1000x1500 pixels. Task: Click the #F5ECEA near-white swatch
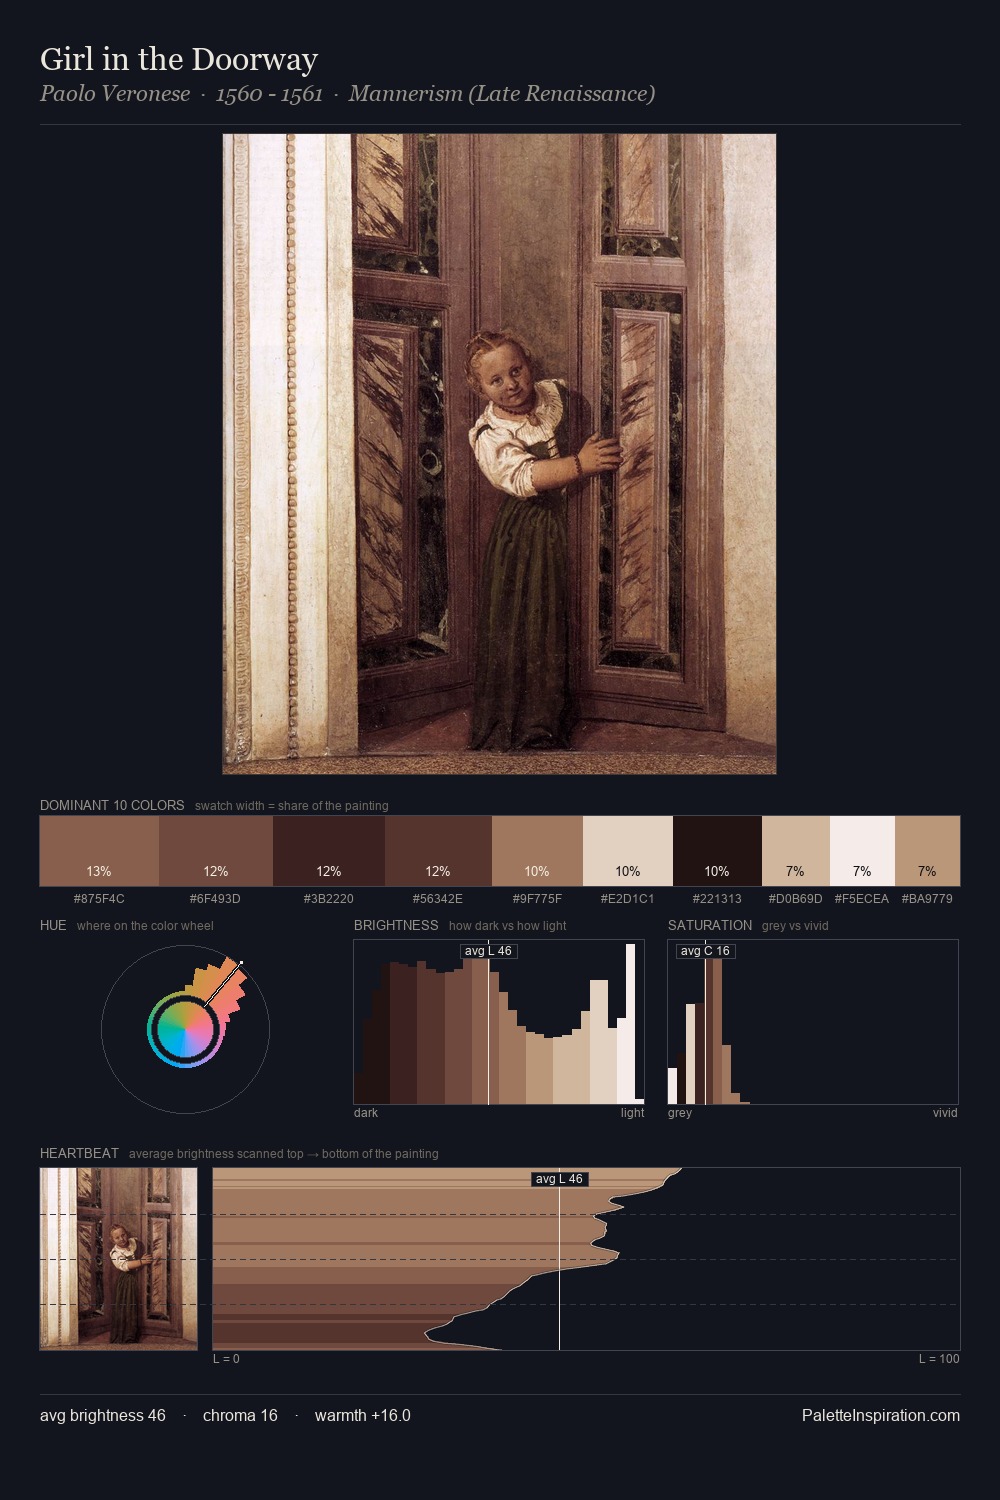862,851
